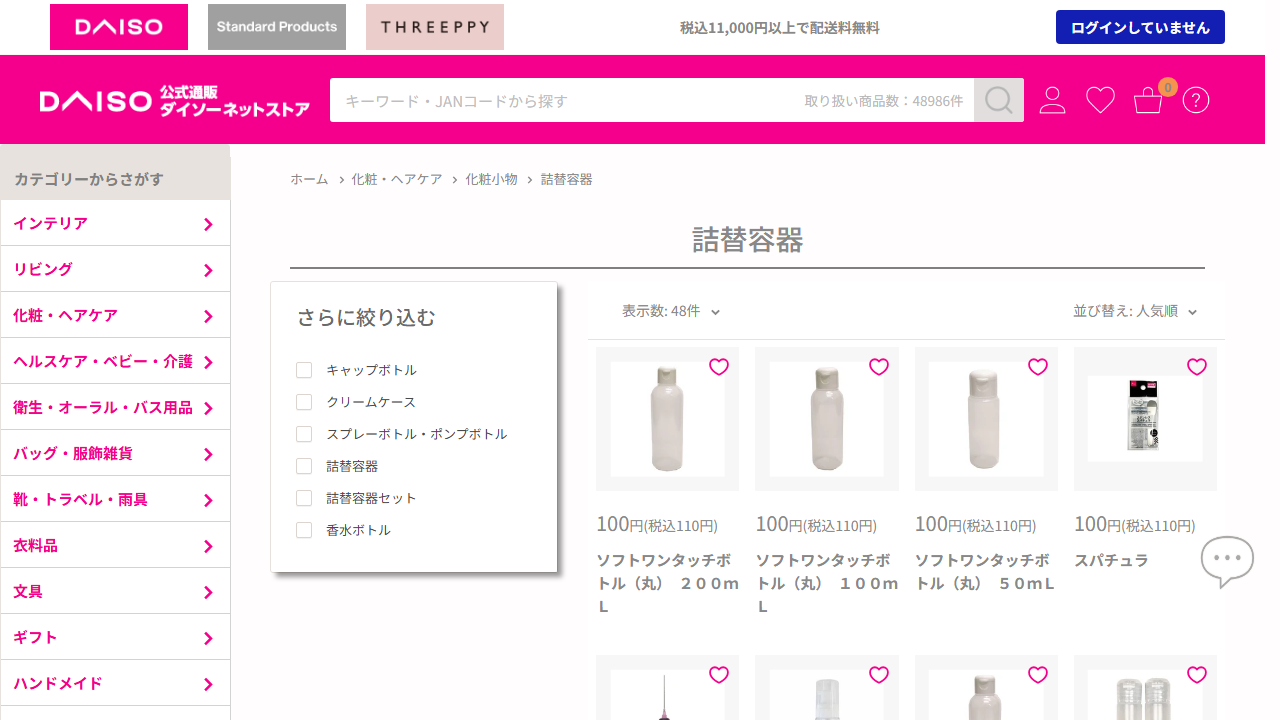
Task: Check the スプレーボトル・ポンプボトル filter
Action: (304, 434)
